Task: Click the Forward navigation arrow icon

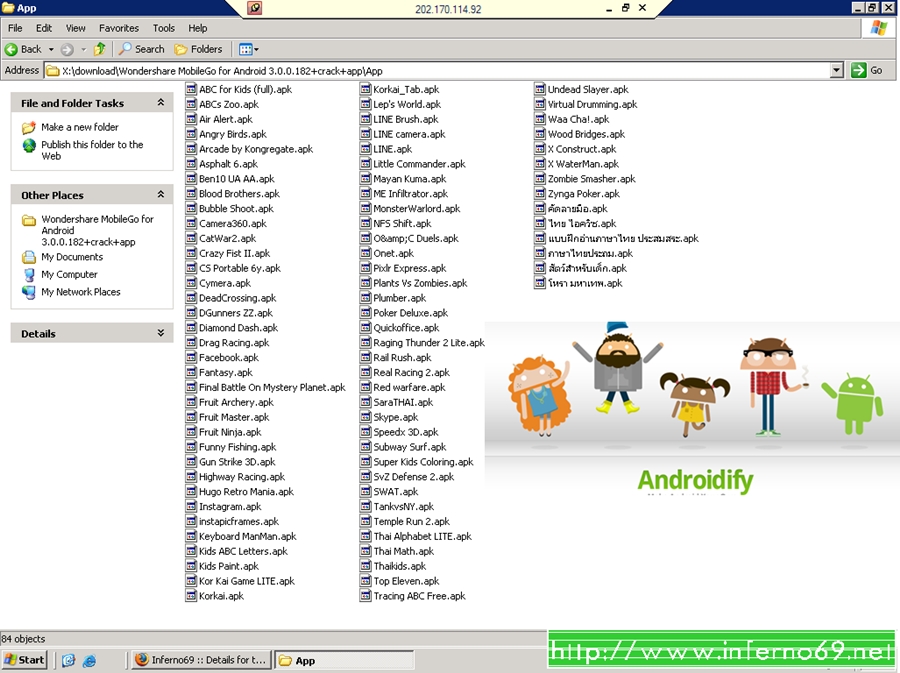Action: (x=67, y=49)
